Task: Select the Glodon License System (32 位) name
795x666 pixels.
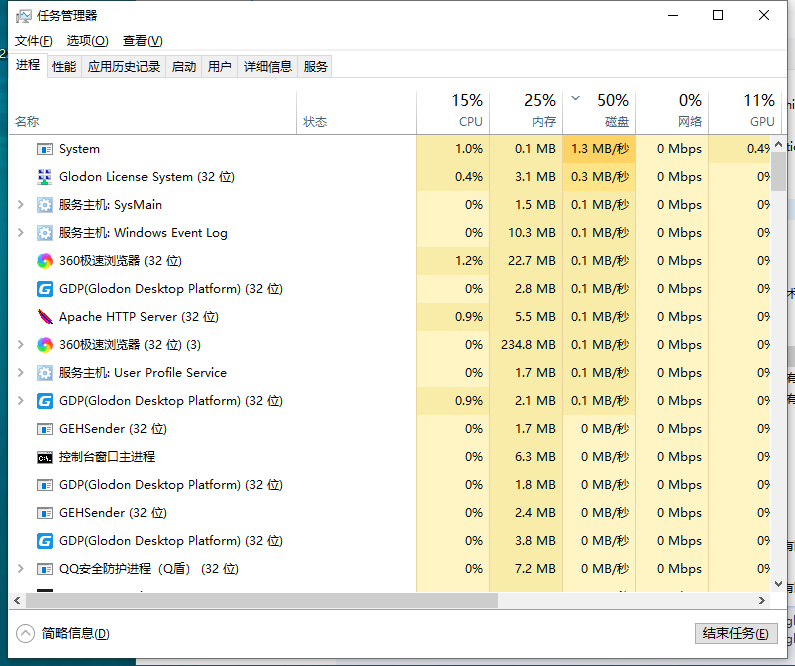Action: pos(147,177)
